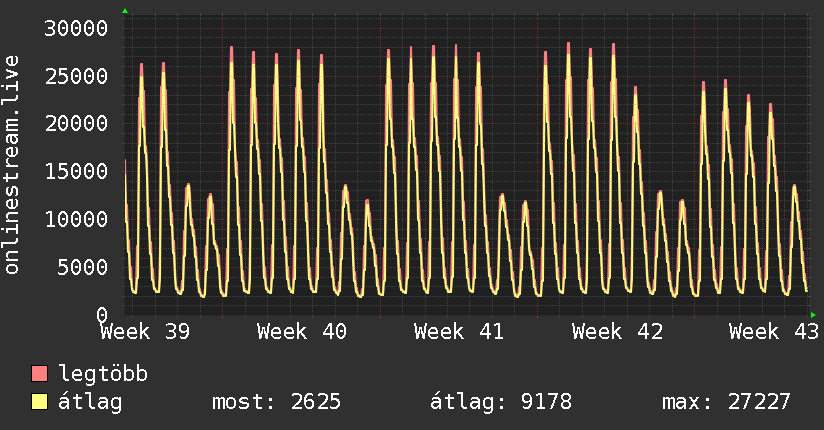
Task: Click the yellow átlag legend color swatch
Action: coord(39,402)
